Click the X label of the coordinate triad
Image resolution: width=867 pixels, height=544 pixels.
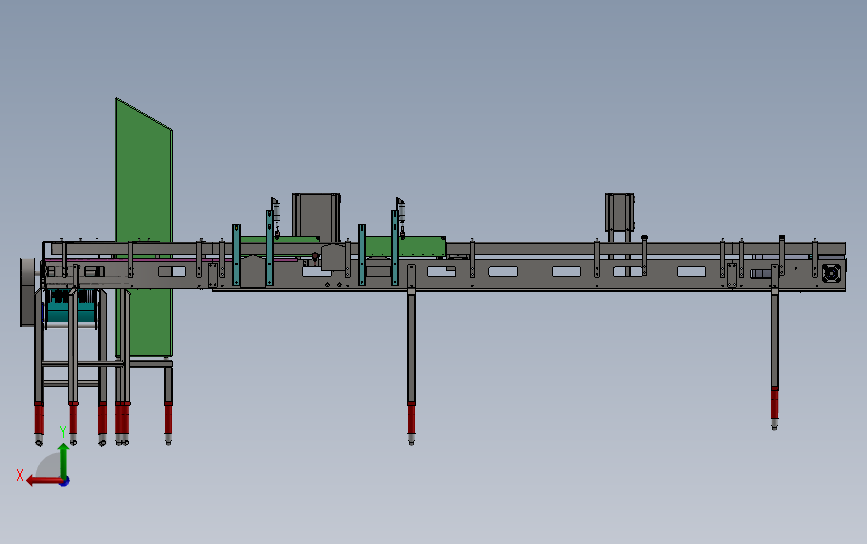click(20, 475)
